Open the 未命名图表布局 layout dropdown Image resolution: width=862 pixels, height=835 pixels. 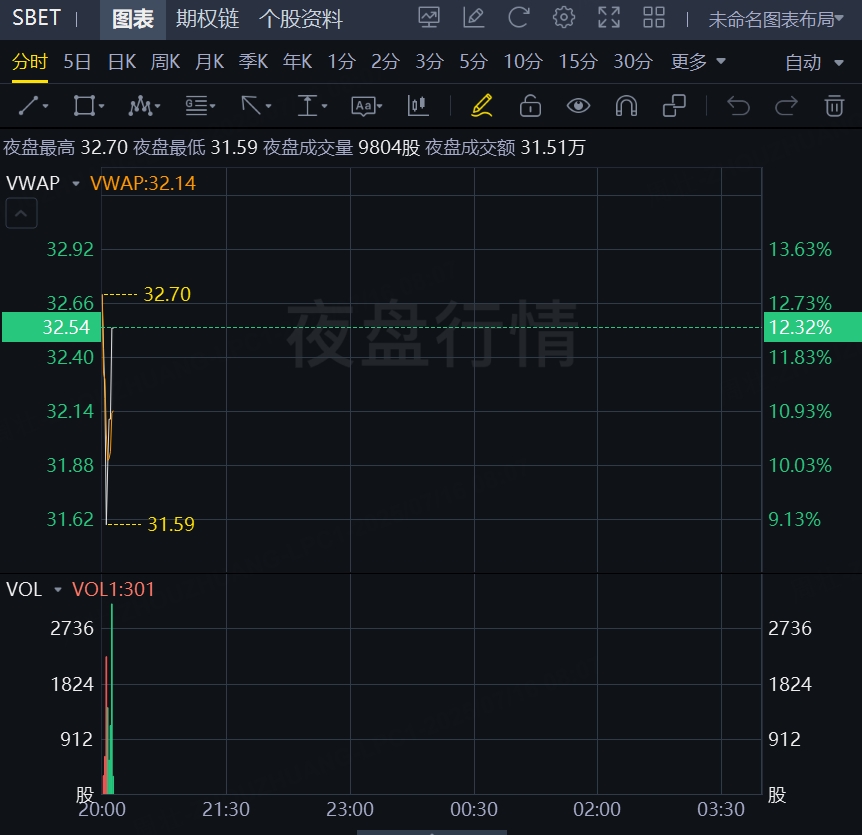tap(776, 19)
